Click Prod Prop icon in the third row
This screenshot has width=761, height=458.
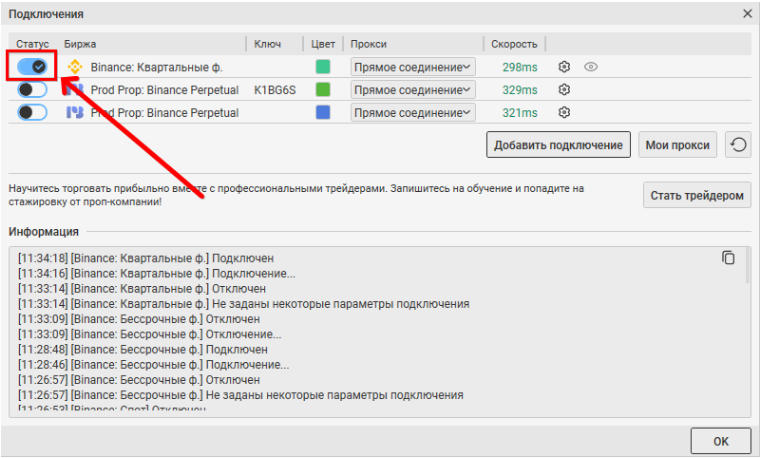74,113
